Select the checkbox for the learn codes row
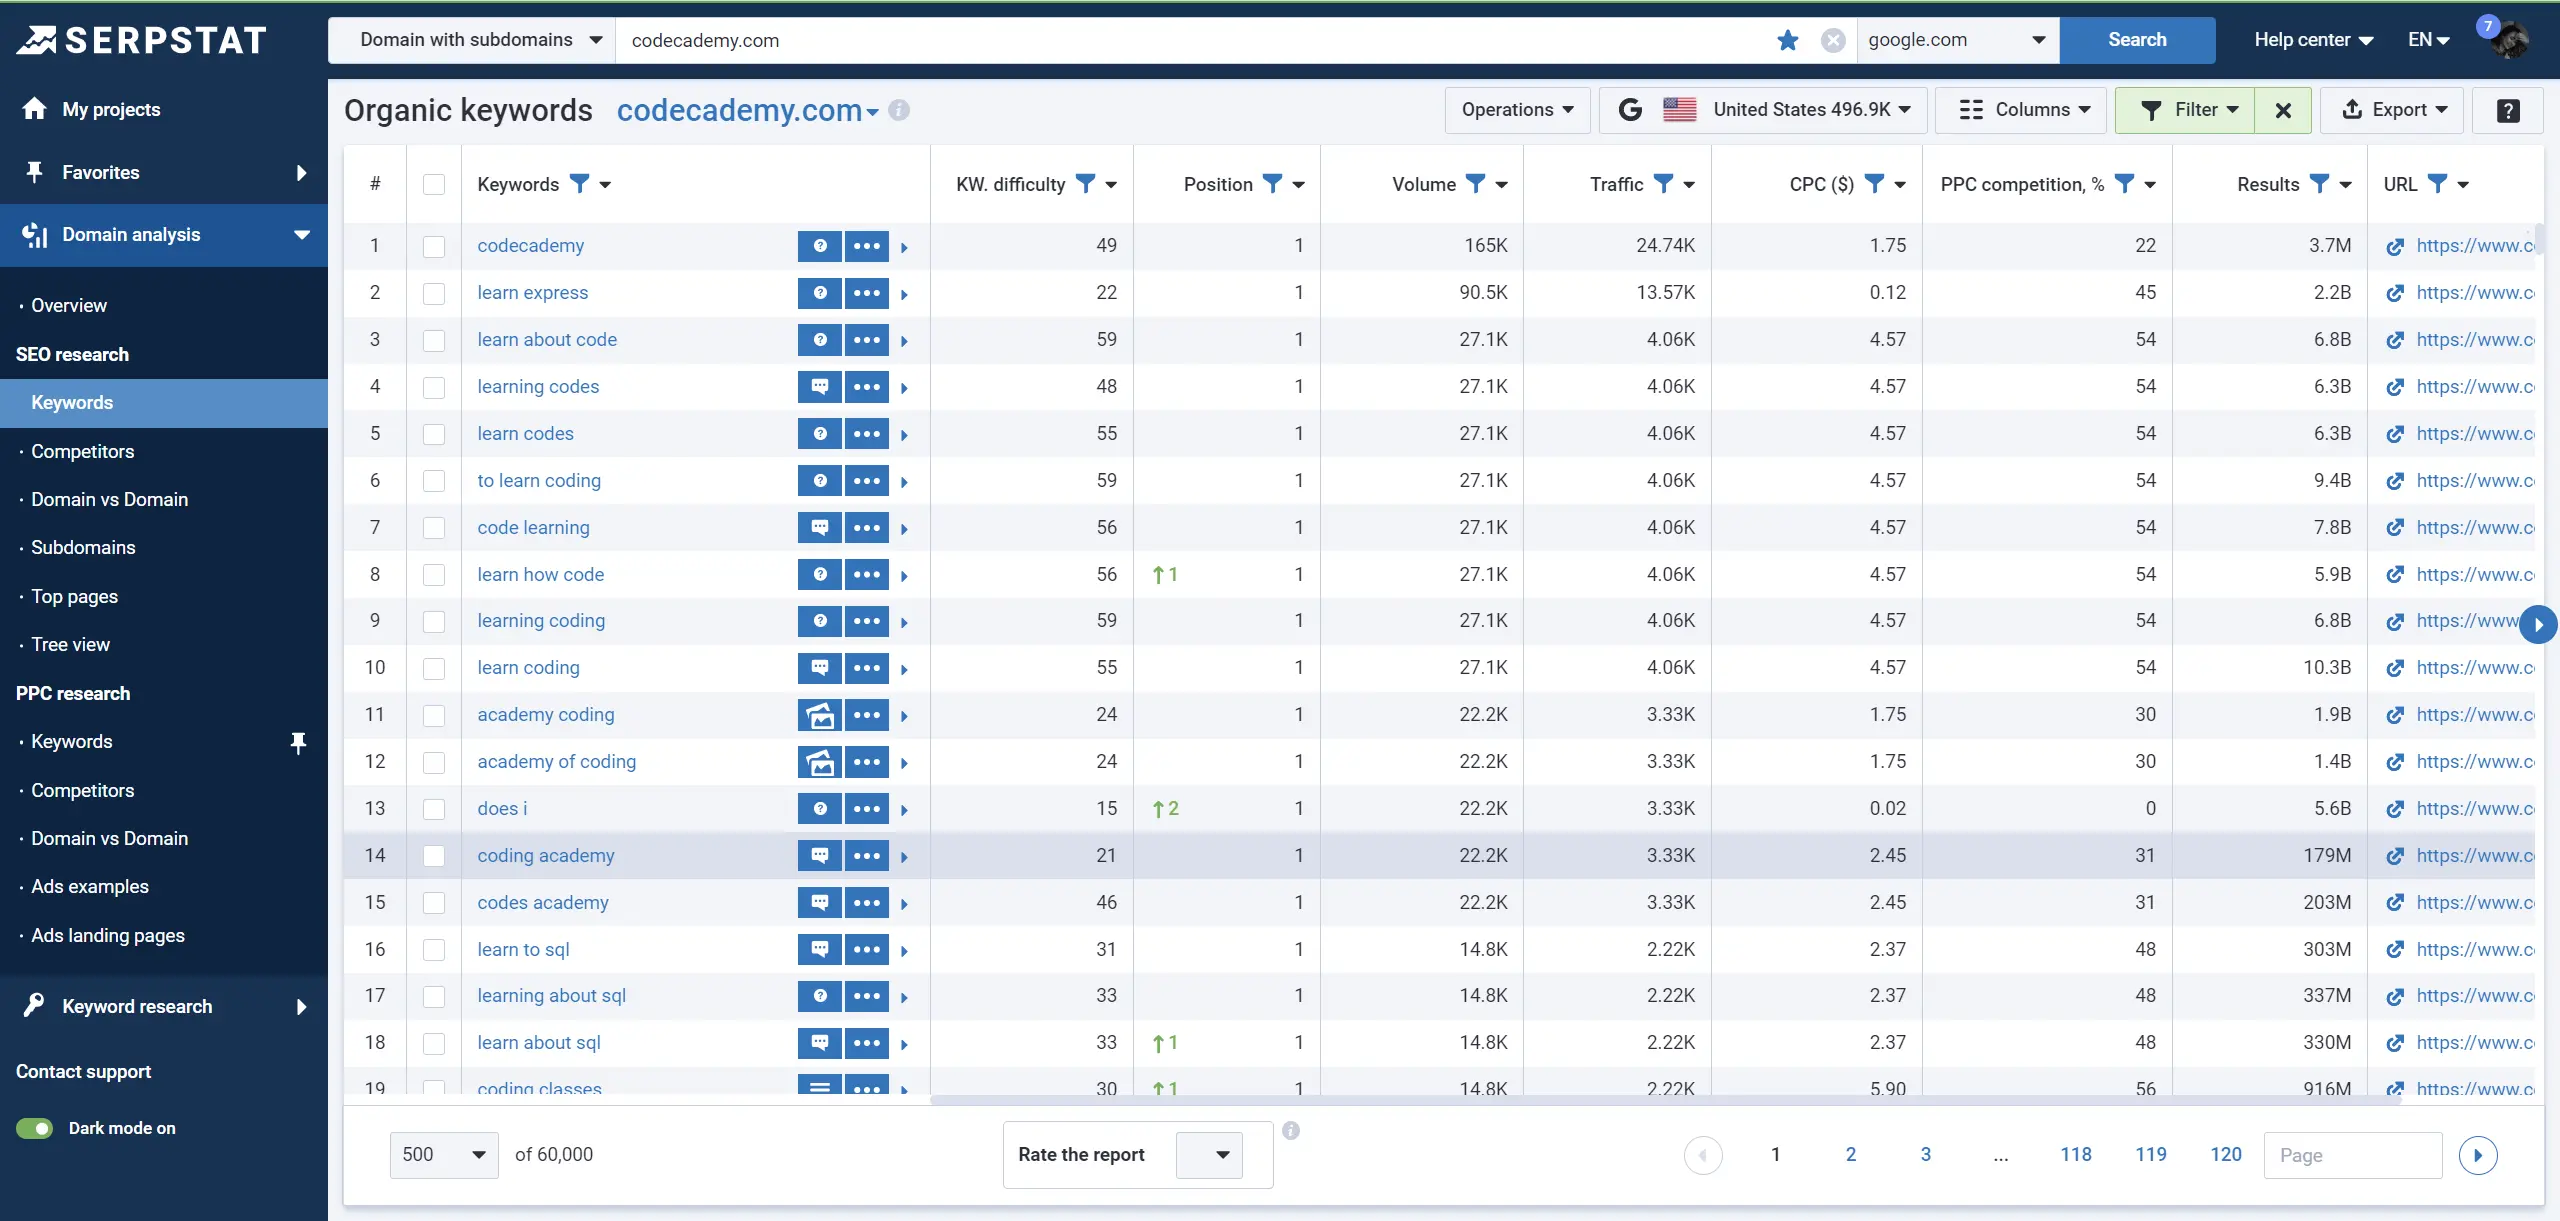Viewport: 2560px width, 1221px height. click(x=434, y=433)
